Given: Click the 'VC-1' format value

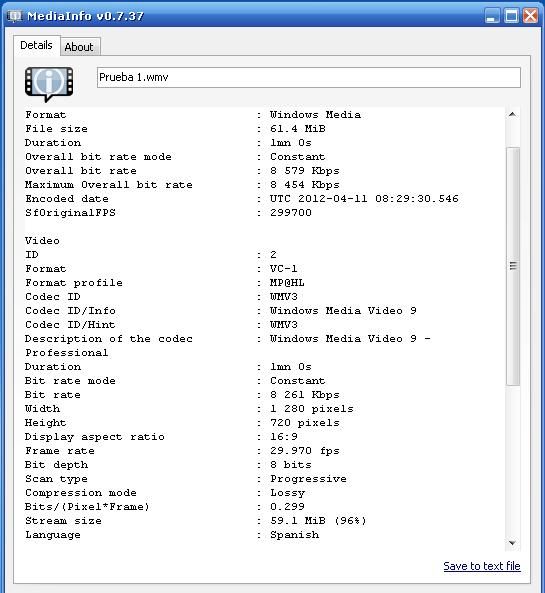Looking at the screenshot, I should tap(284, 269).
